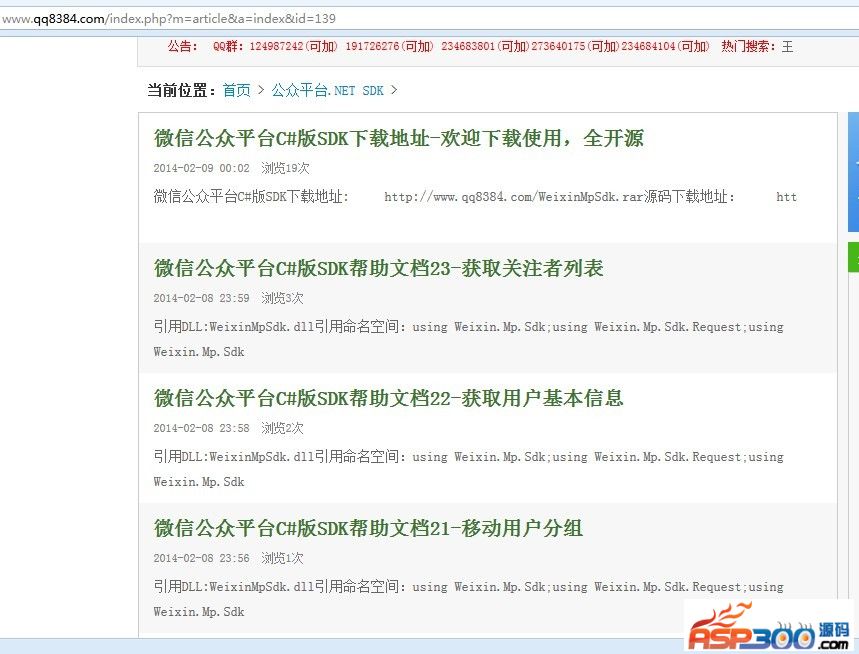Click date 2014-02-08 23:56
The image size is (859, 654).
(202, 558)
